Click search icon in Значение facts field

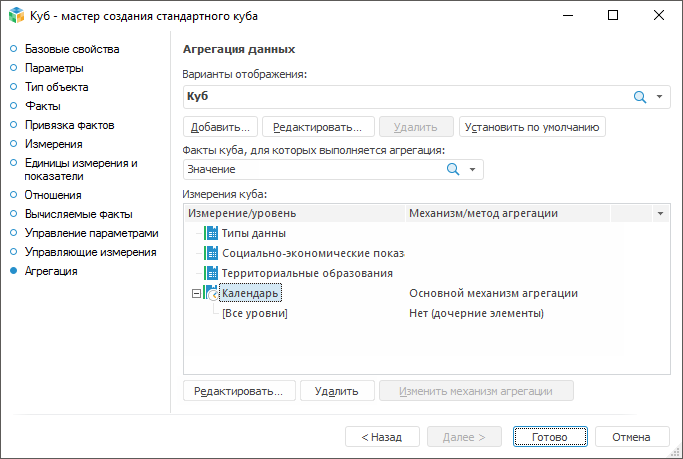pyautogui.click(x=453, y=170)
